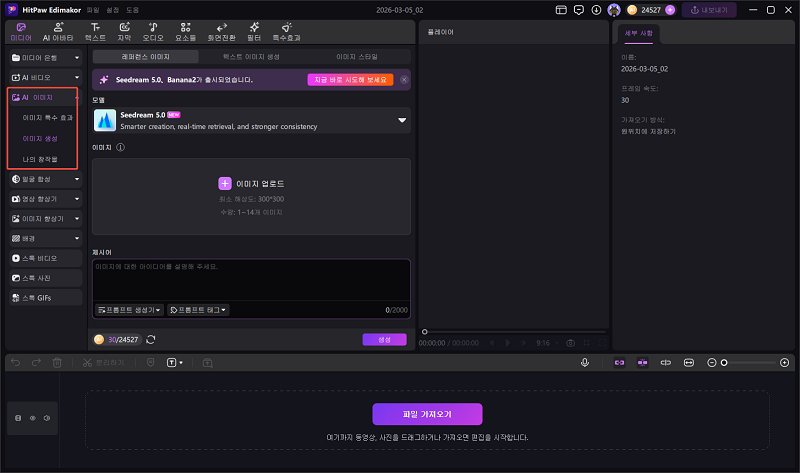Viewport: 800px width, 473px height.
Task: Open the 오디오 audio tool
Action: [x=153, y=32]
